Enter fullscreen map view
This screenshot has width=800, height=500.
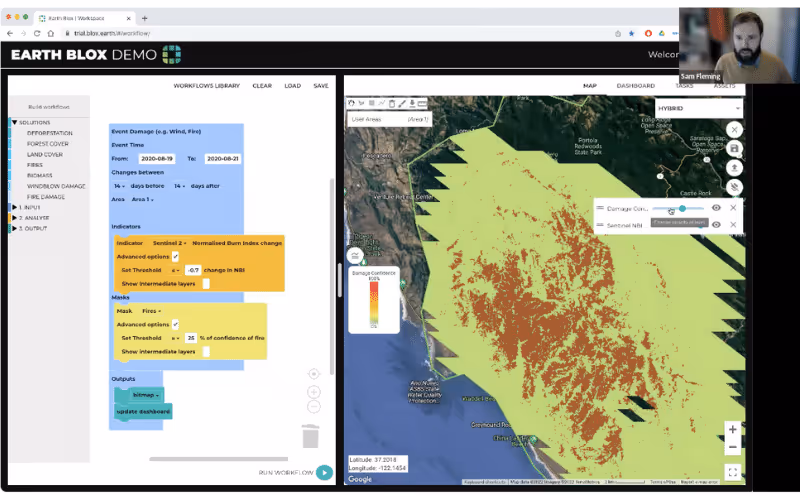coord(733,472)
